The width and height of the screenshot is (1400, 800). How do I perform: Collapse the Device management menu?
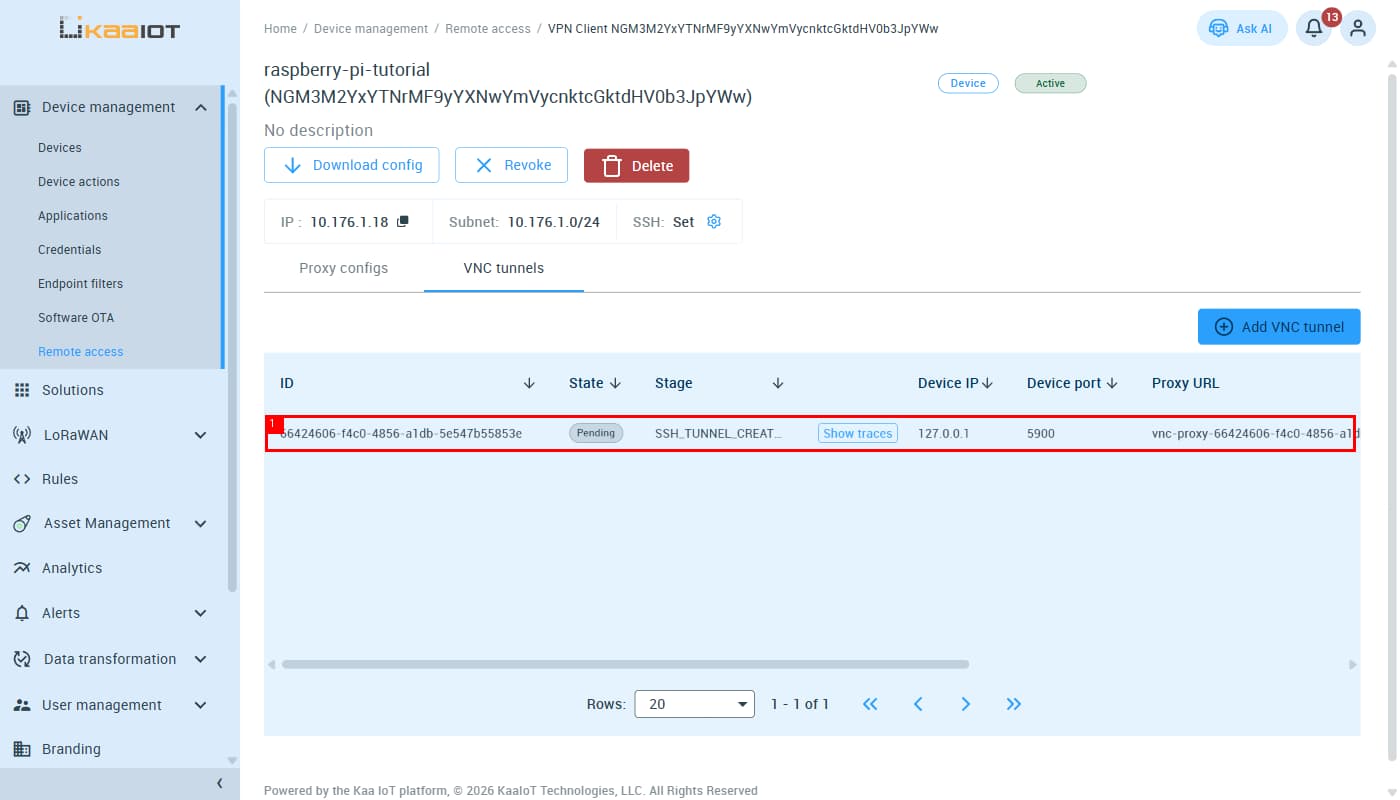(x=201, y=107)
